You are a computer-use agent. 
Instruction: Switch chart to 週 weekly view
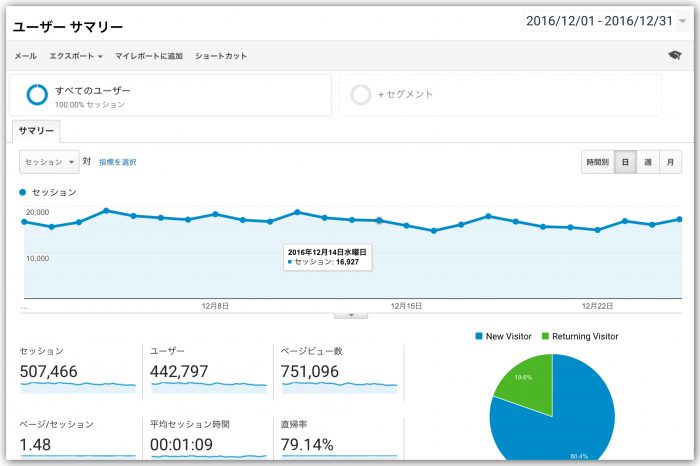[x=648, y=162]
